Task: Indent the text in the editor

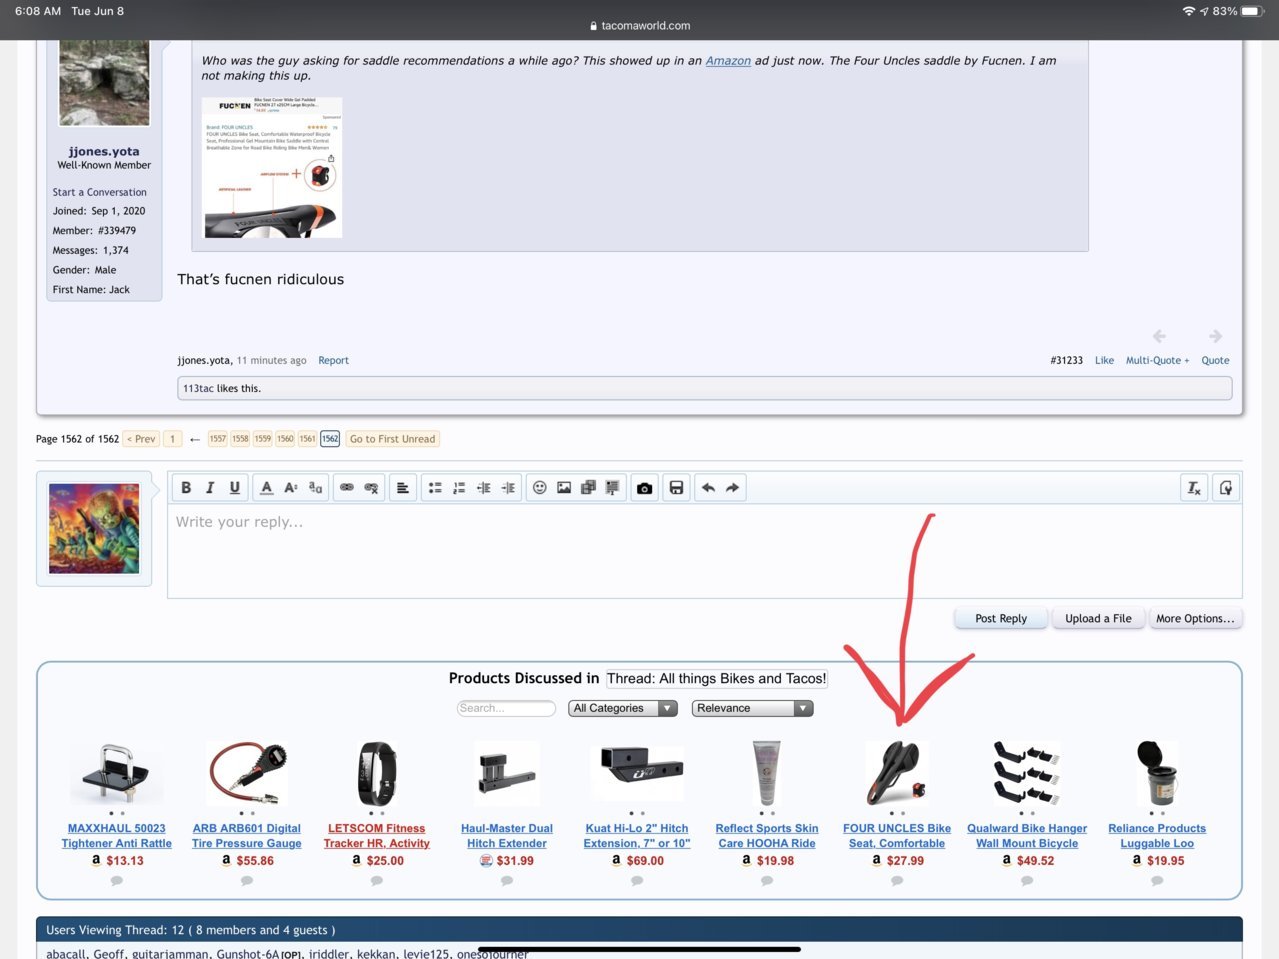Action: [508, 488]
